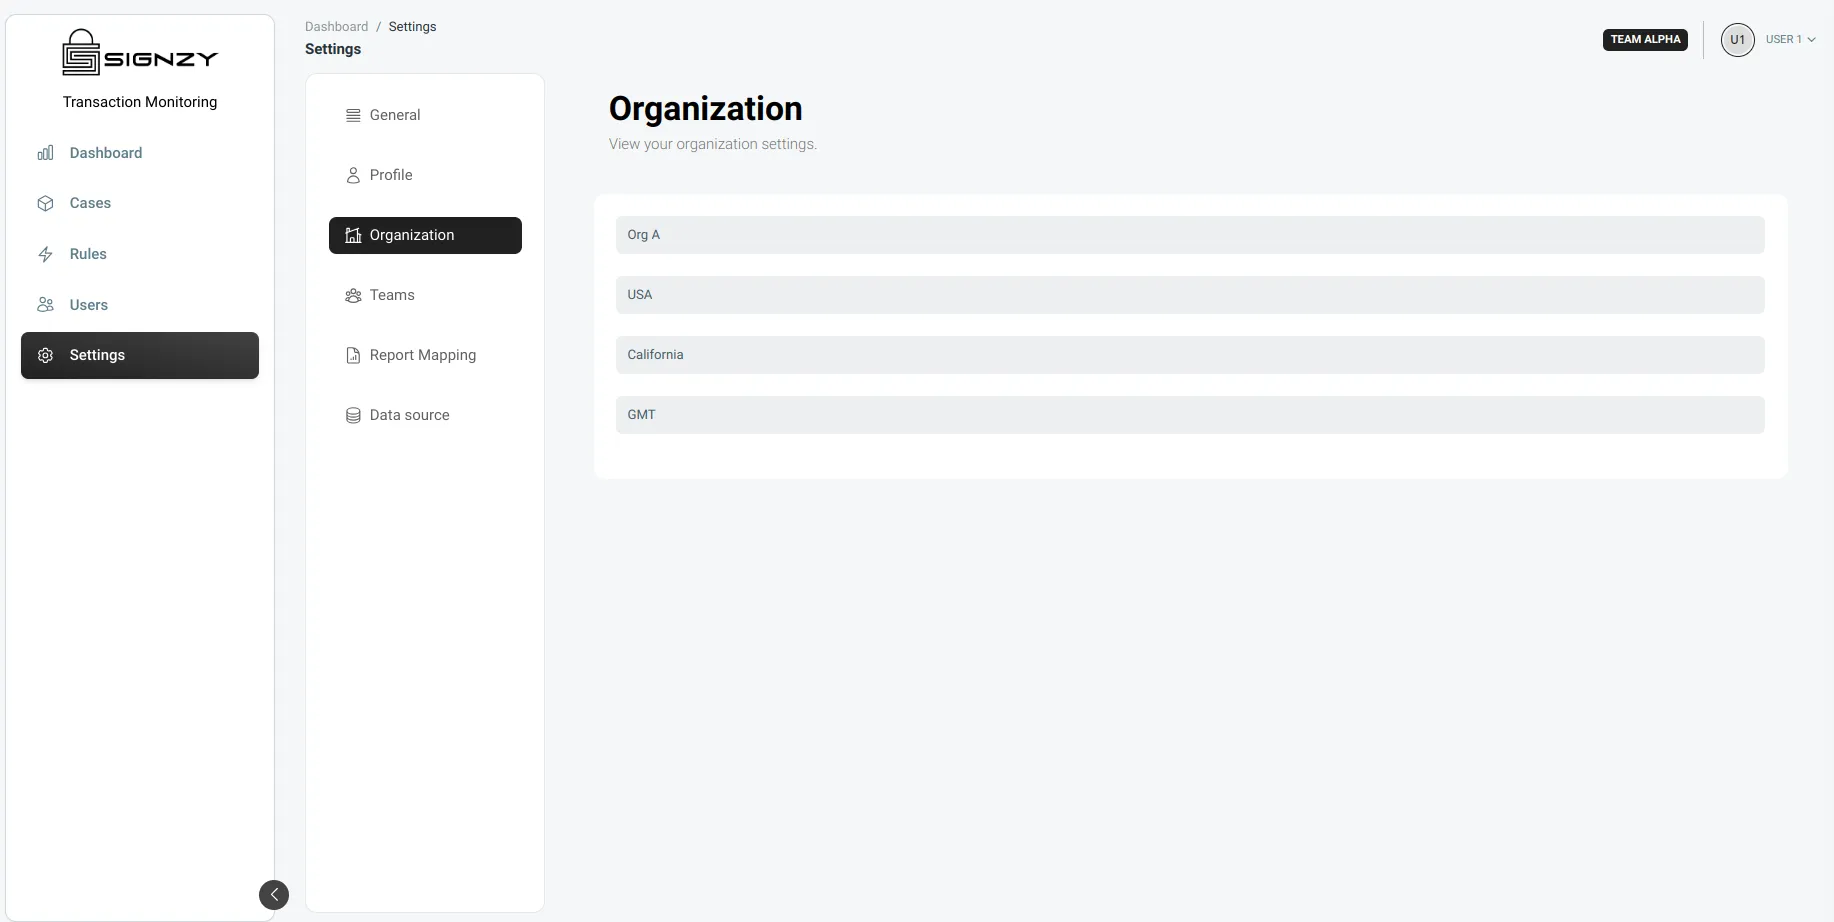
Task: Click the Organization page heading
Action: click(705, 109)
